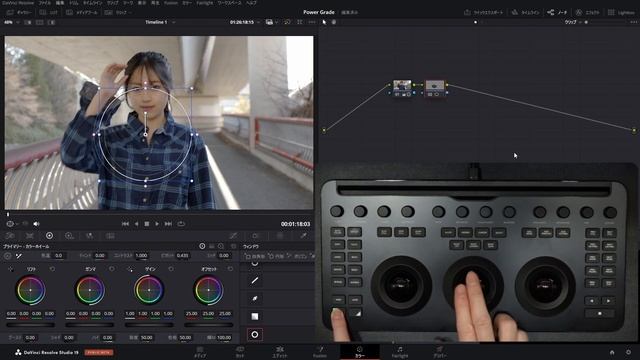Reset the Lift wheel
The height and width of the screenshot is (360, 640).
tap(52, 269)
